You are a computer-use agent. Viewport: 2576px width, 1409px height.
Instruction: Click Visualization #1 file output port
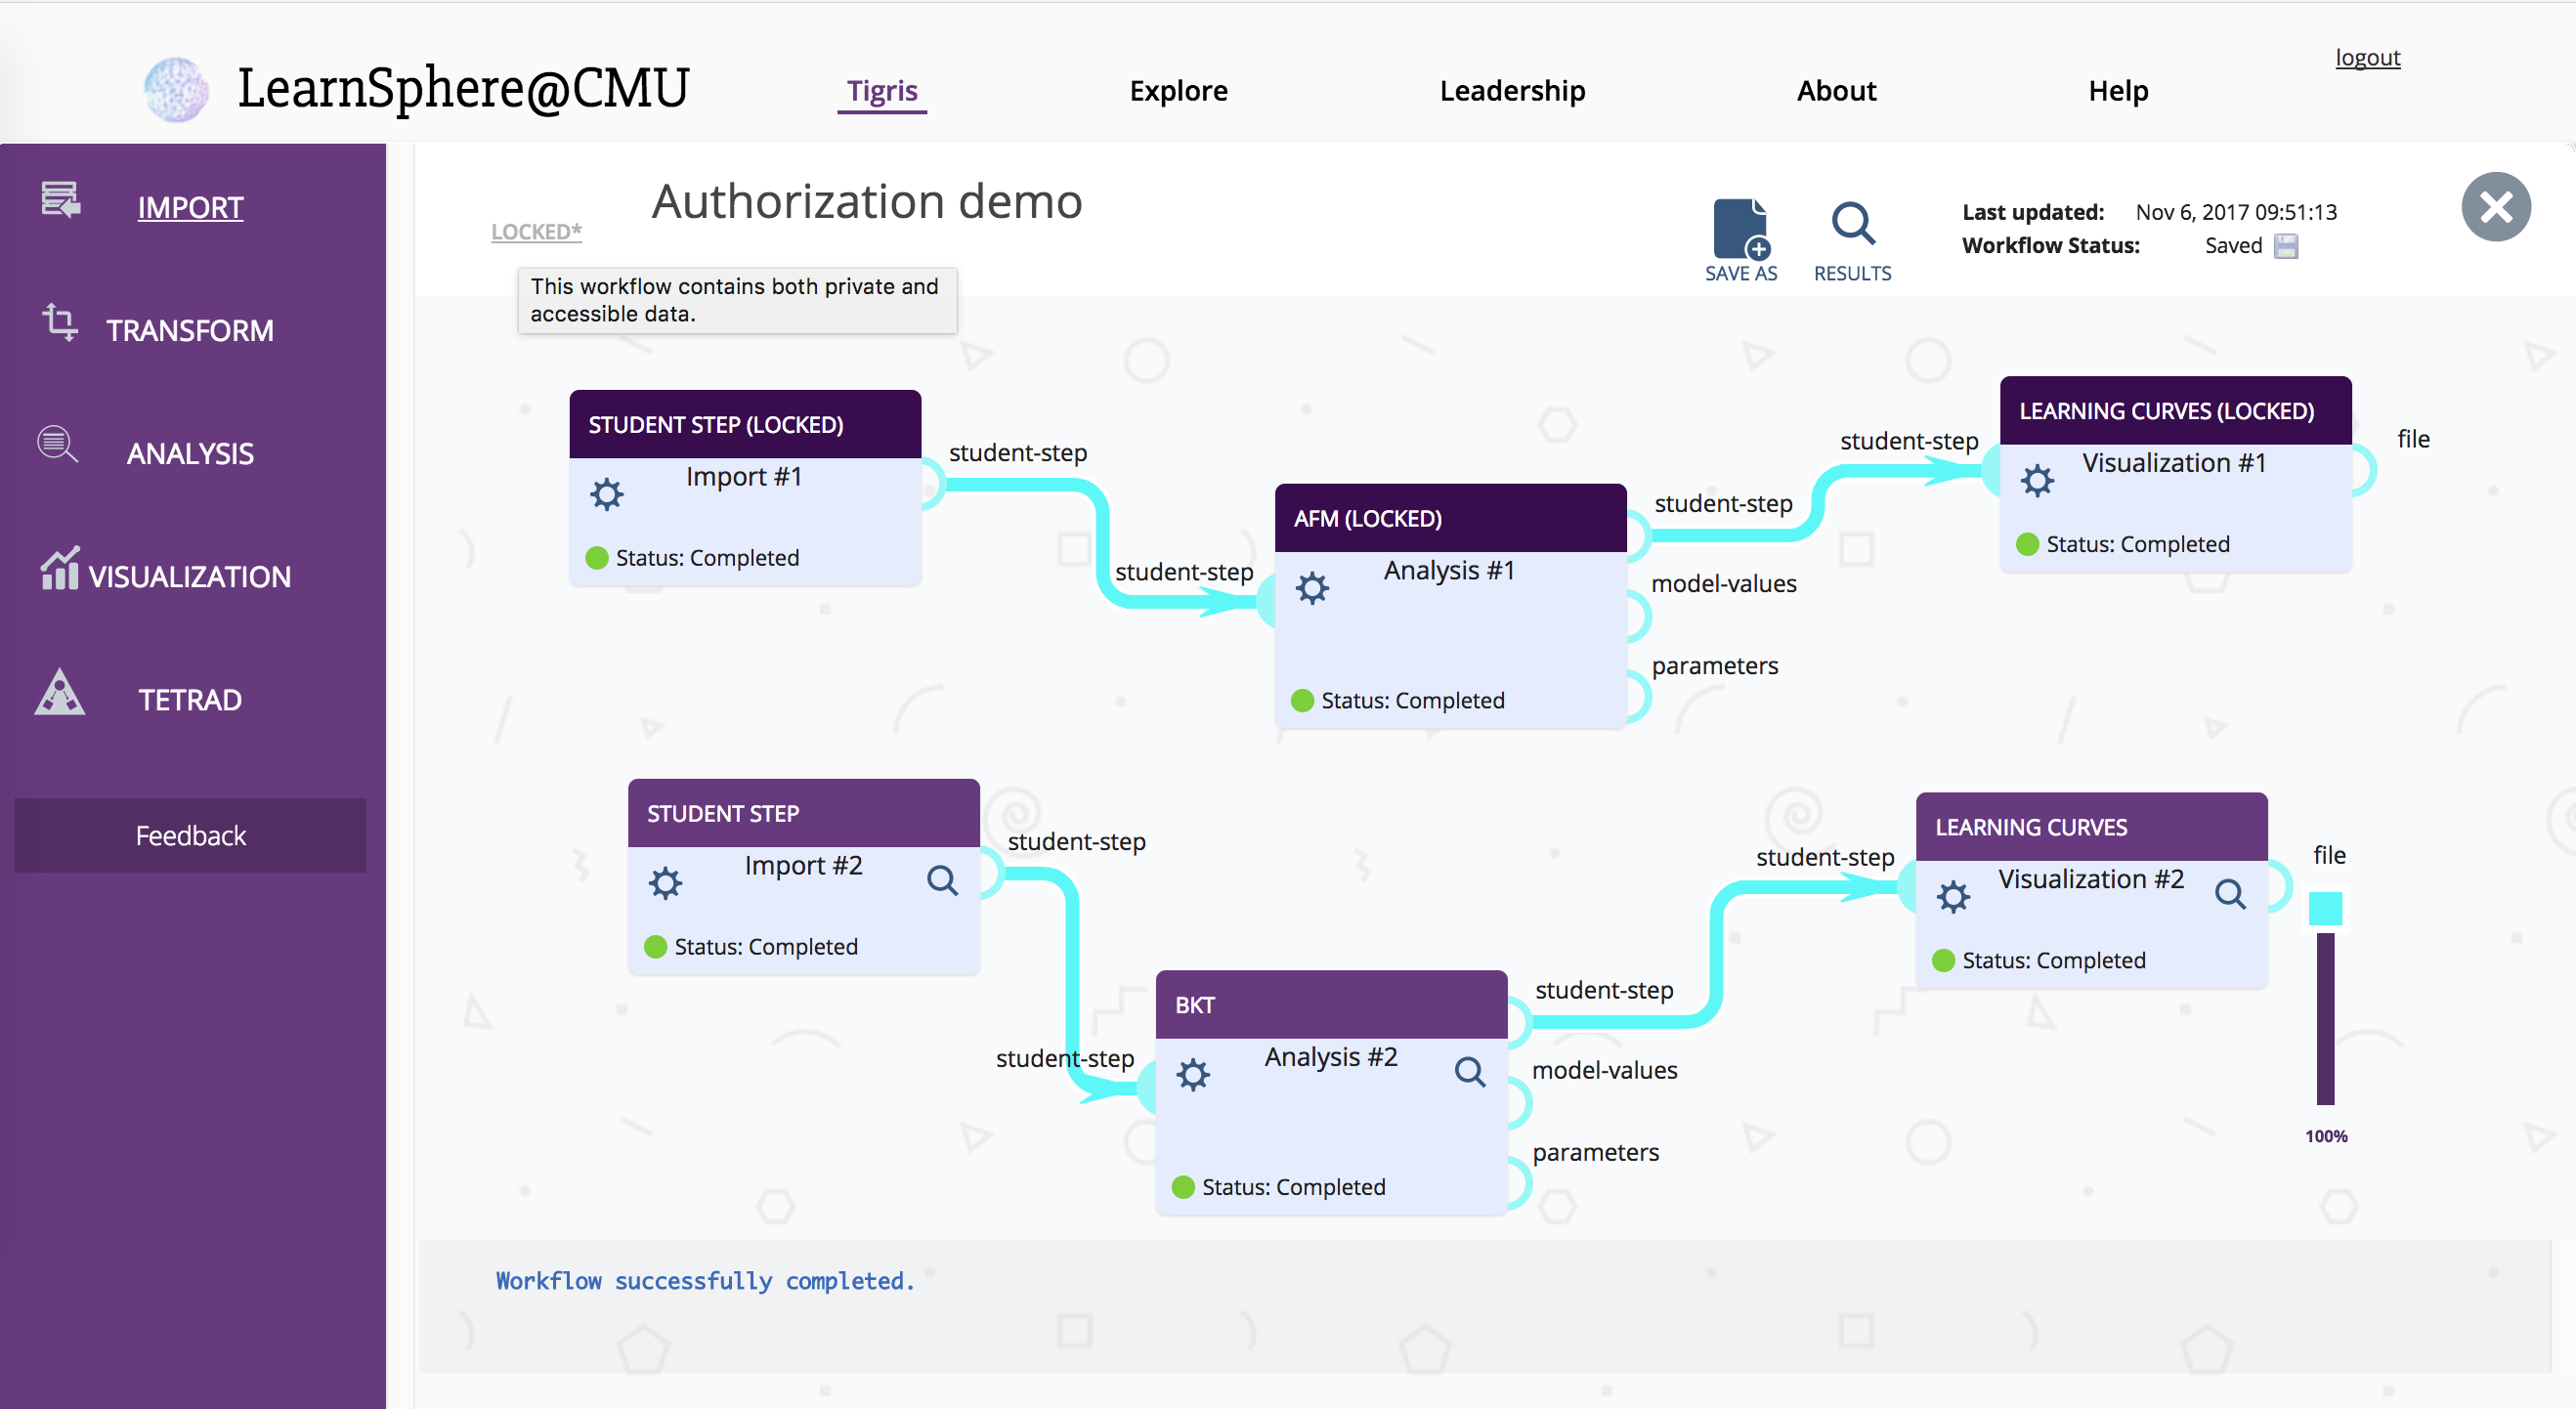(2363, 470)
